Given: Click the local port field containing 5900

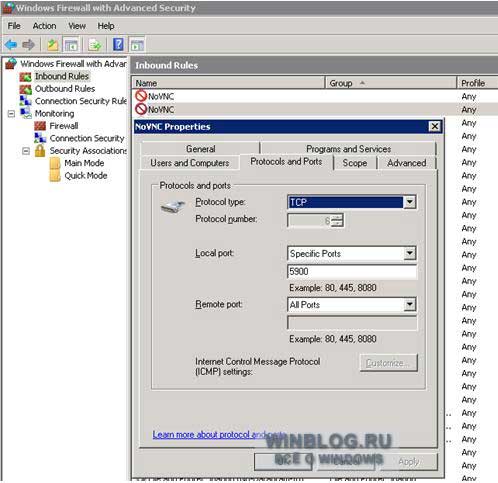Looking at the screenshot, I should coord(352,272).
